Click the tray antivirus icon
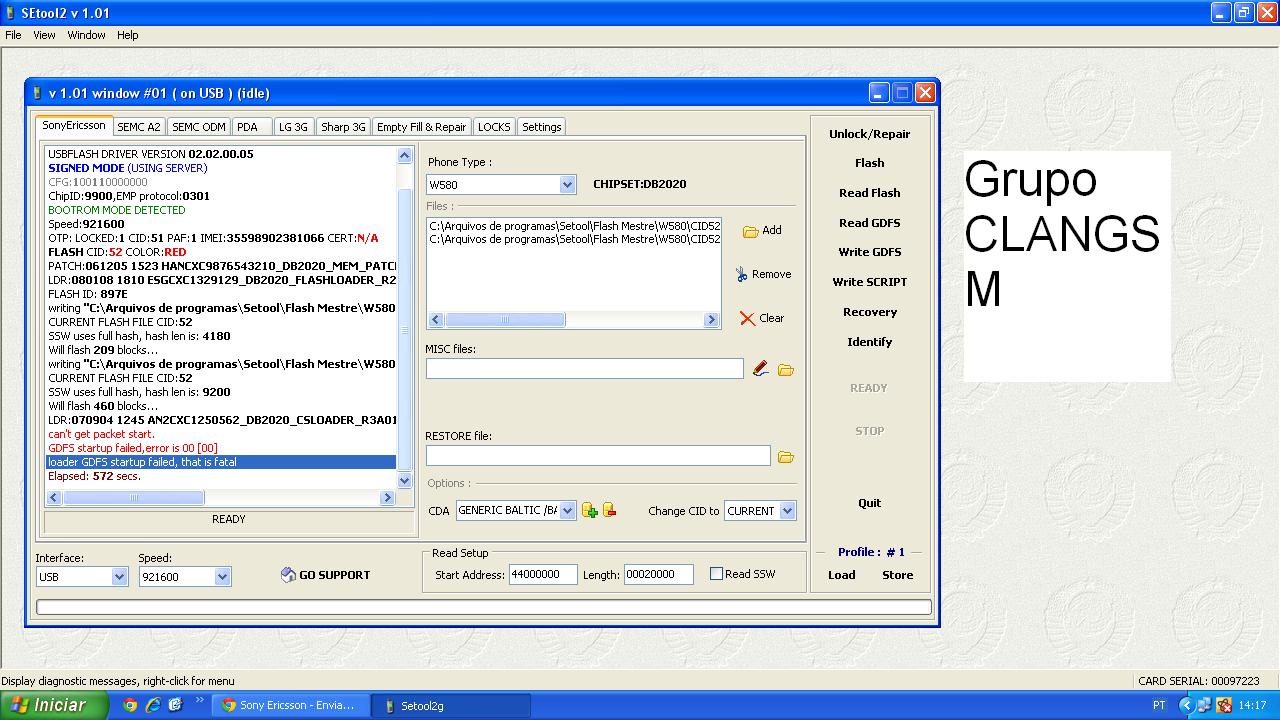1280x720 pixels. point(1223,705)
